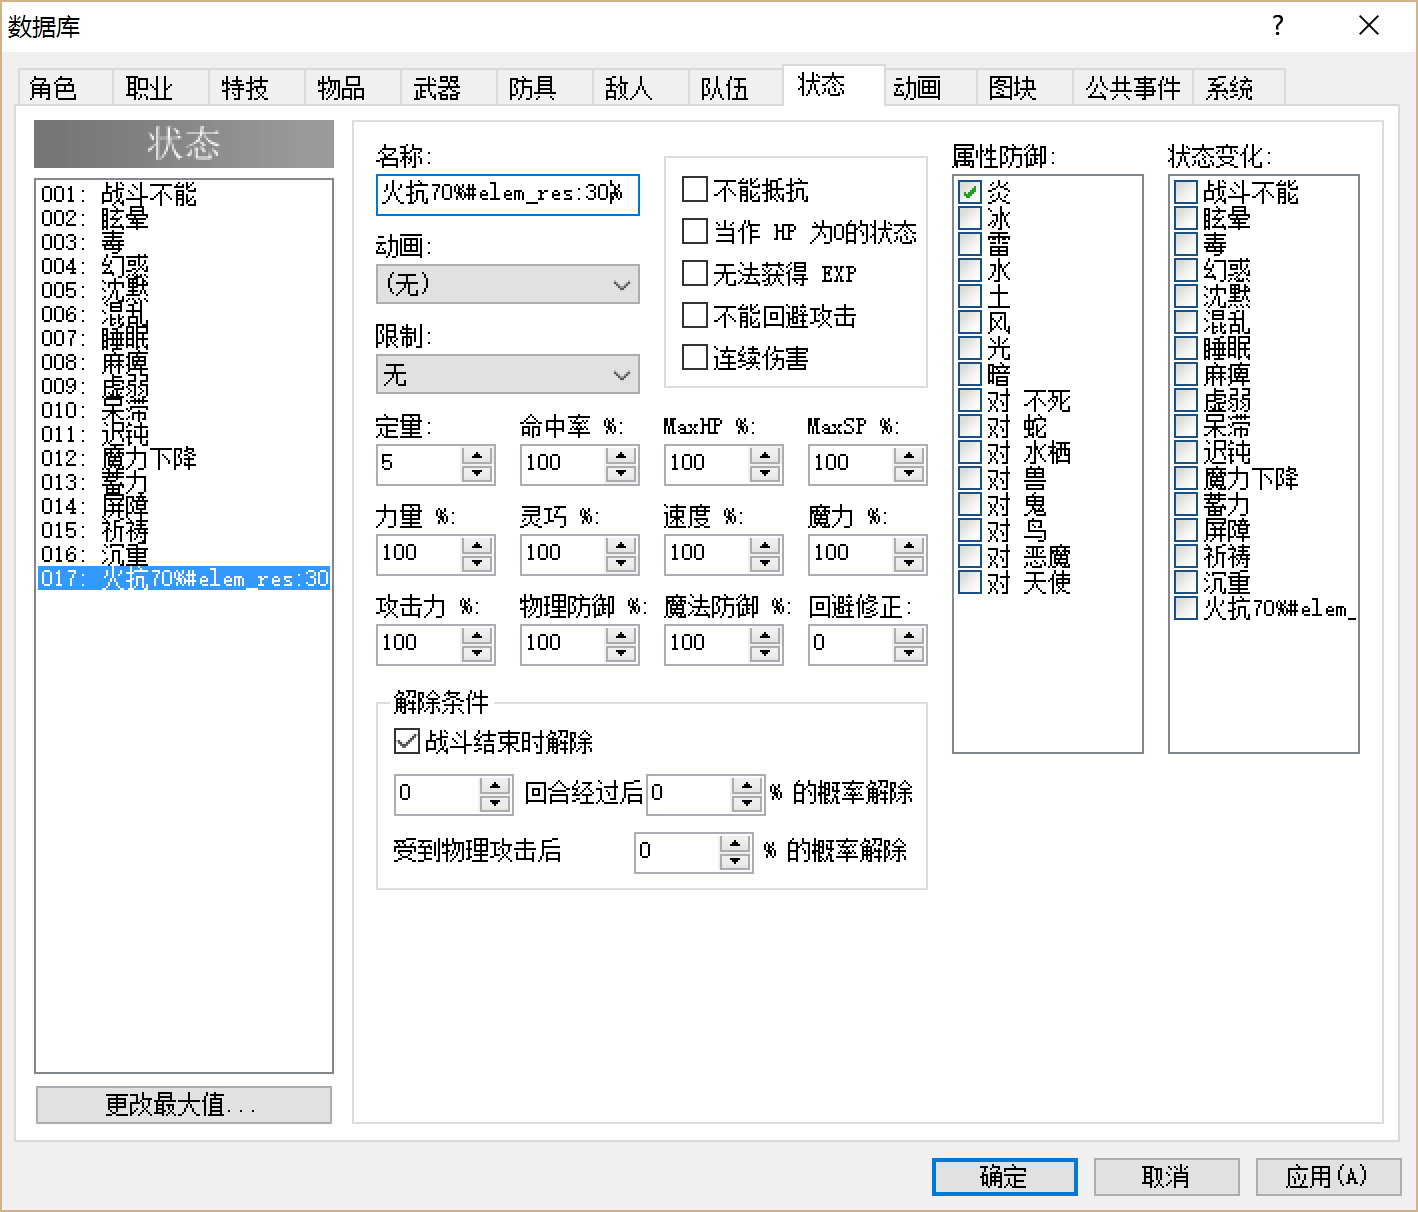Viewport: 1418px width, 1212px height.
Task: Toggle the 连续伤害 checkbox
Action: pyautogui.click(x=694, y=357)
